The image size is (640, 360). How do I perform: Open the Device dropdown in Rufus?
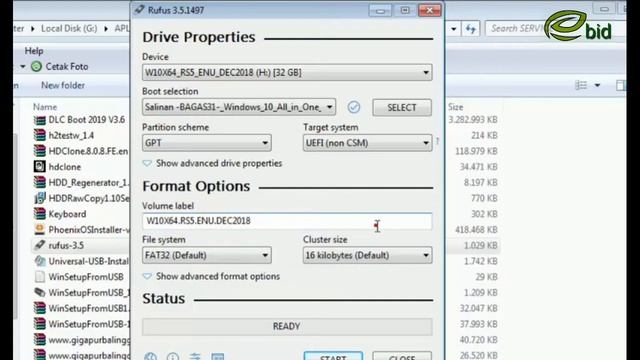(287, 73)
